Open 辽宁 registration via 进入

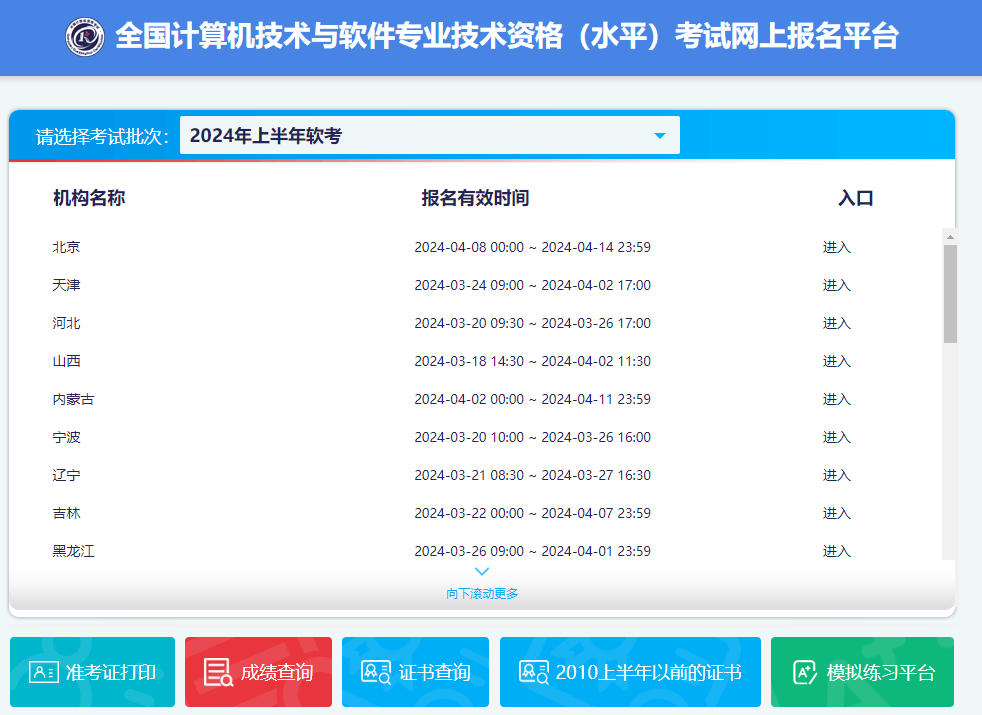[836, 475]
